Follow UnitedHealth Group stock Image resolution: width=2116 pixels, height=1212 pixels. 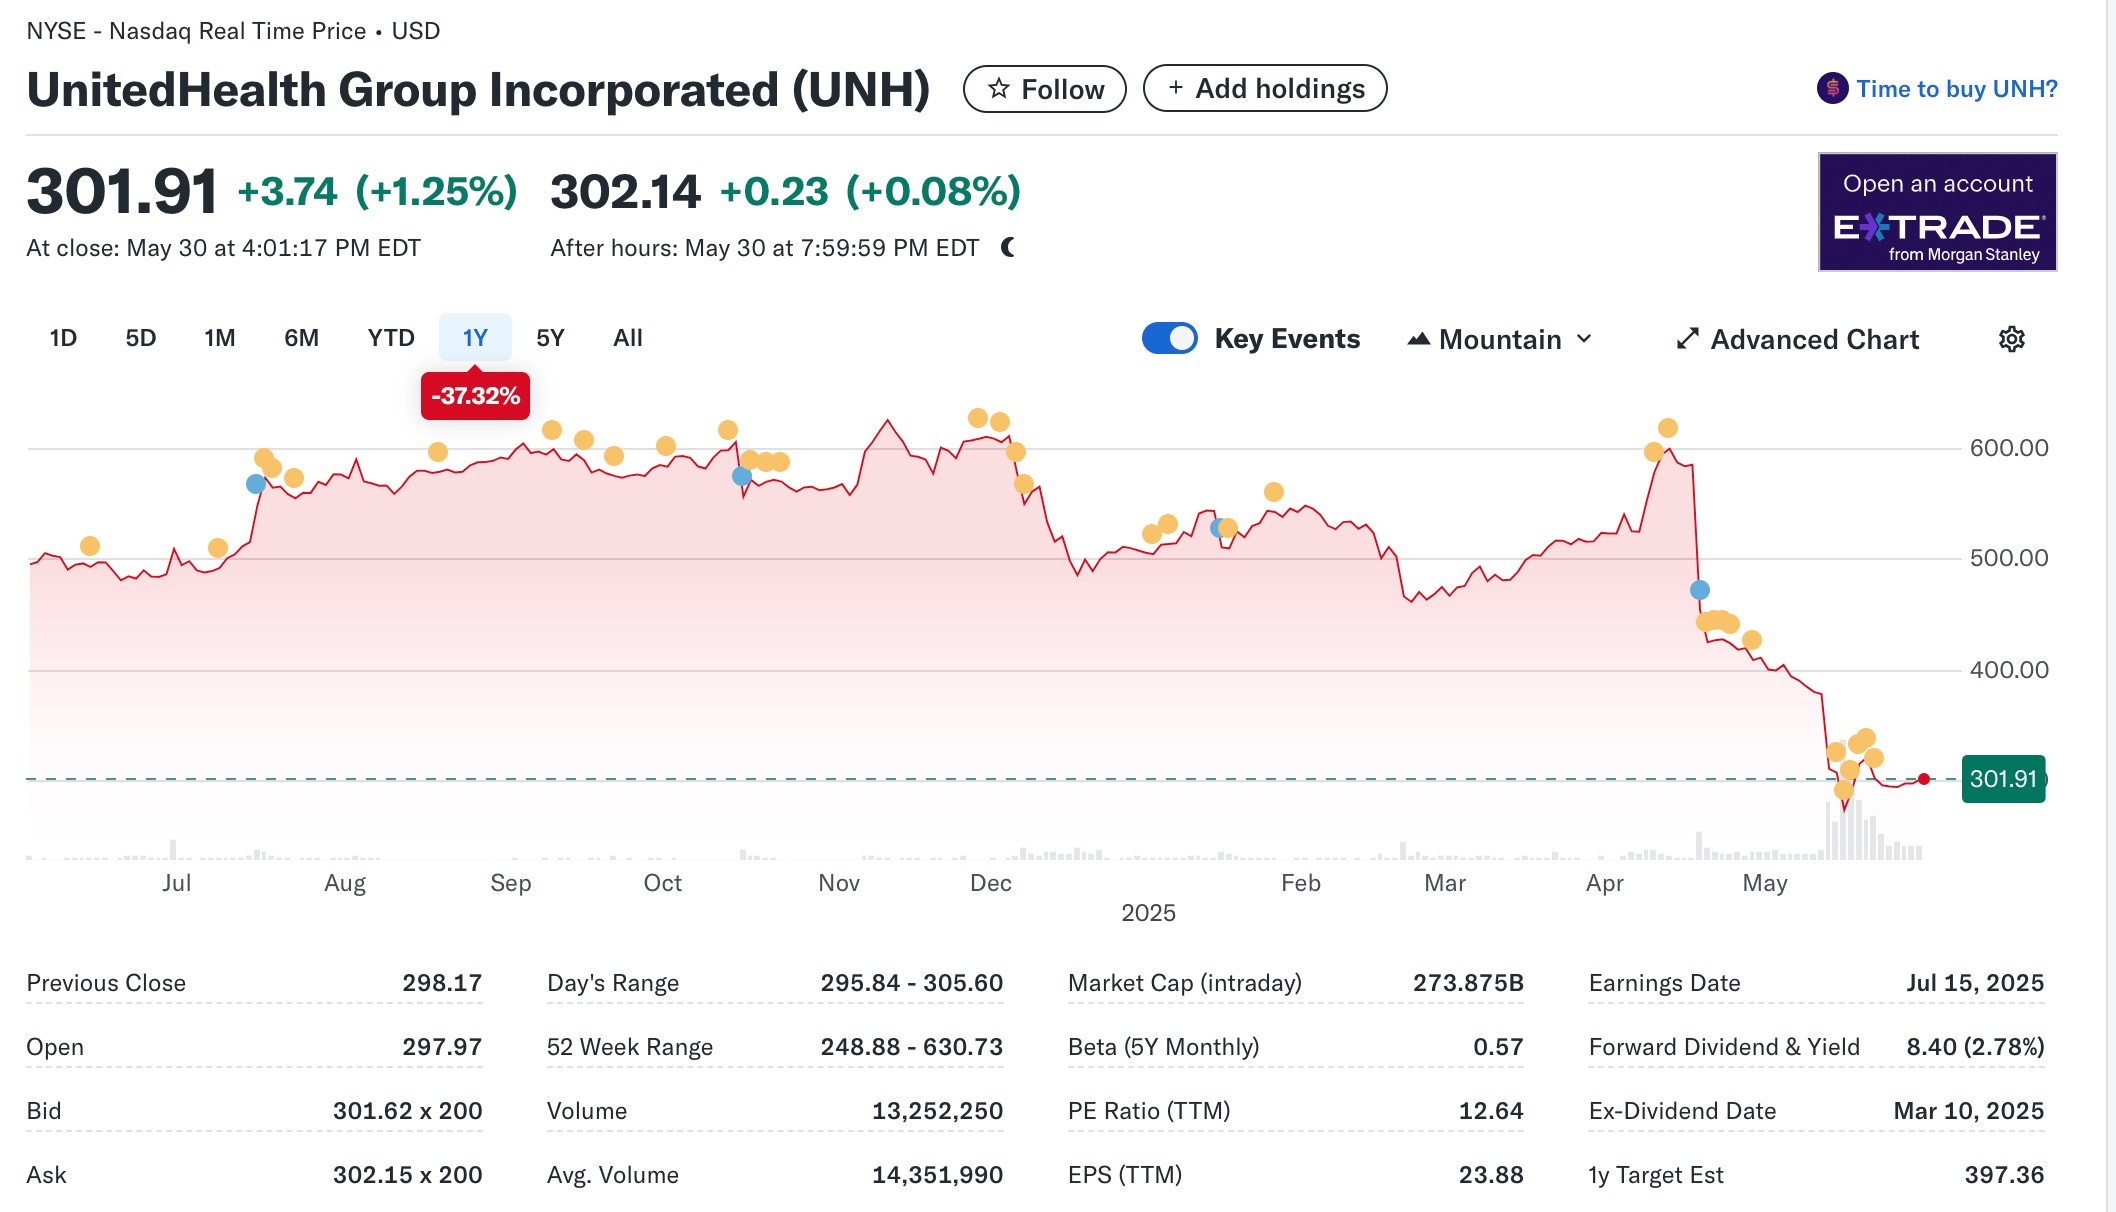pyautogui.click(x=1045, y=89)
